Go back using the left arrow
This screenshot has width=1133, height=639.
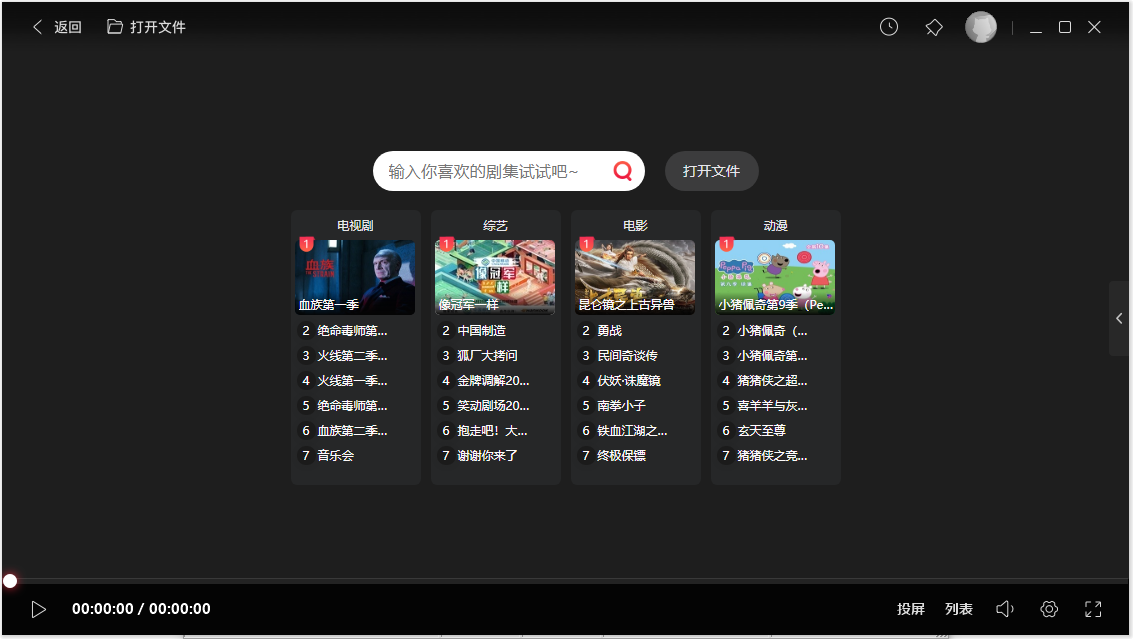[37, 27]
